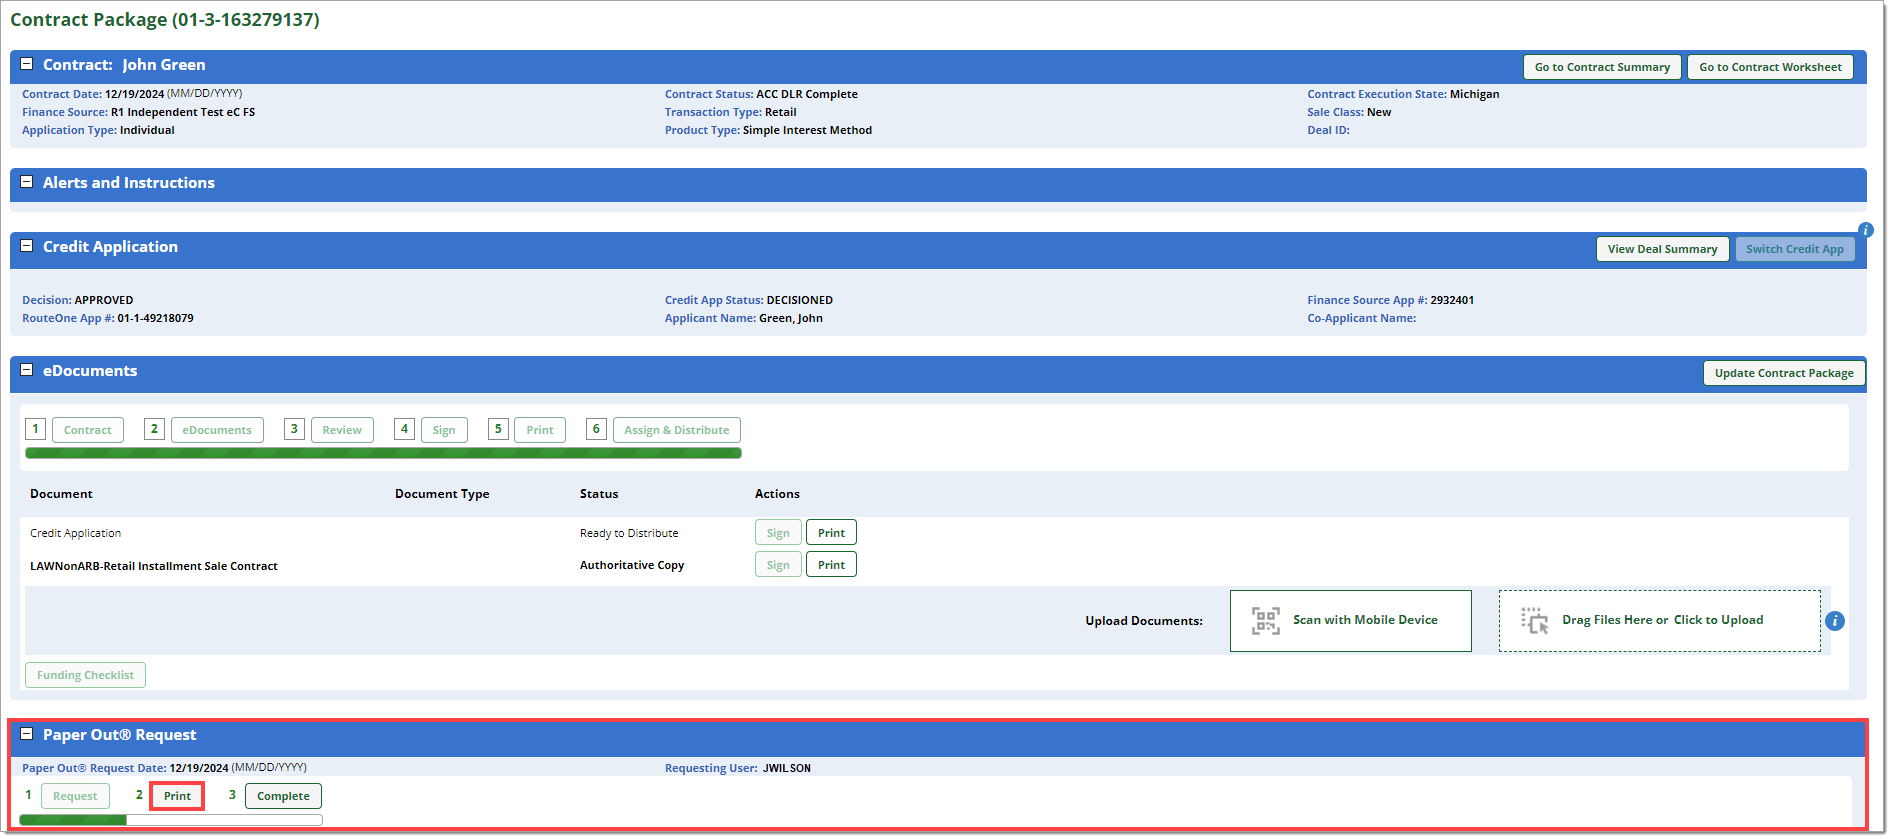
Task: Click Finance Source App number 2932401
Action: point(1452,300)
